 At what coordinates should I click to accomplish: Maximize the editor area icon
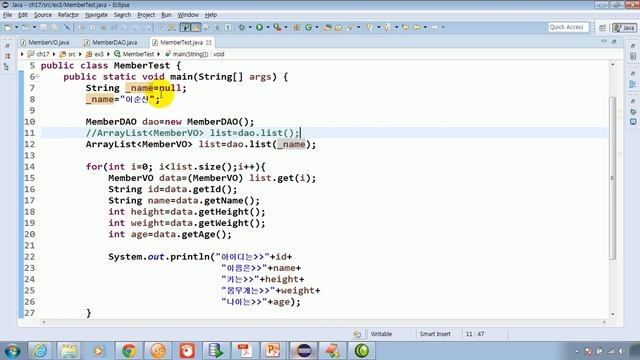point(614,42)
